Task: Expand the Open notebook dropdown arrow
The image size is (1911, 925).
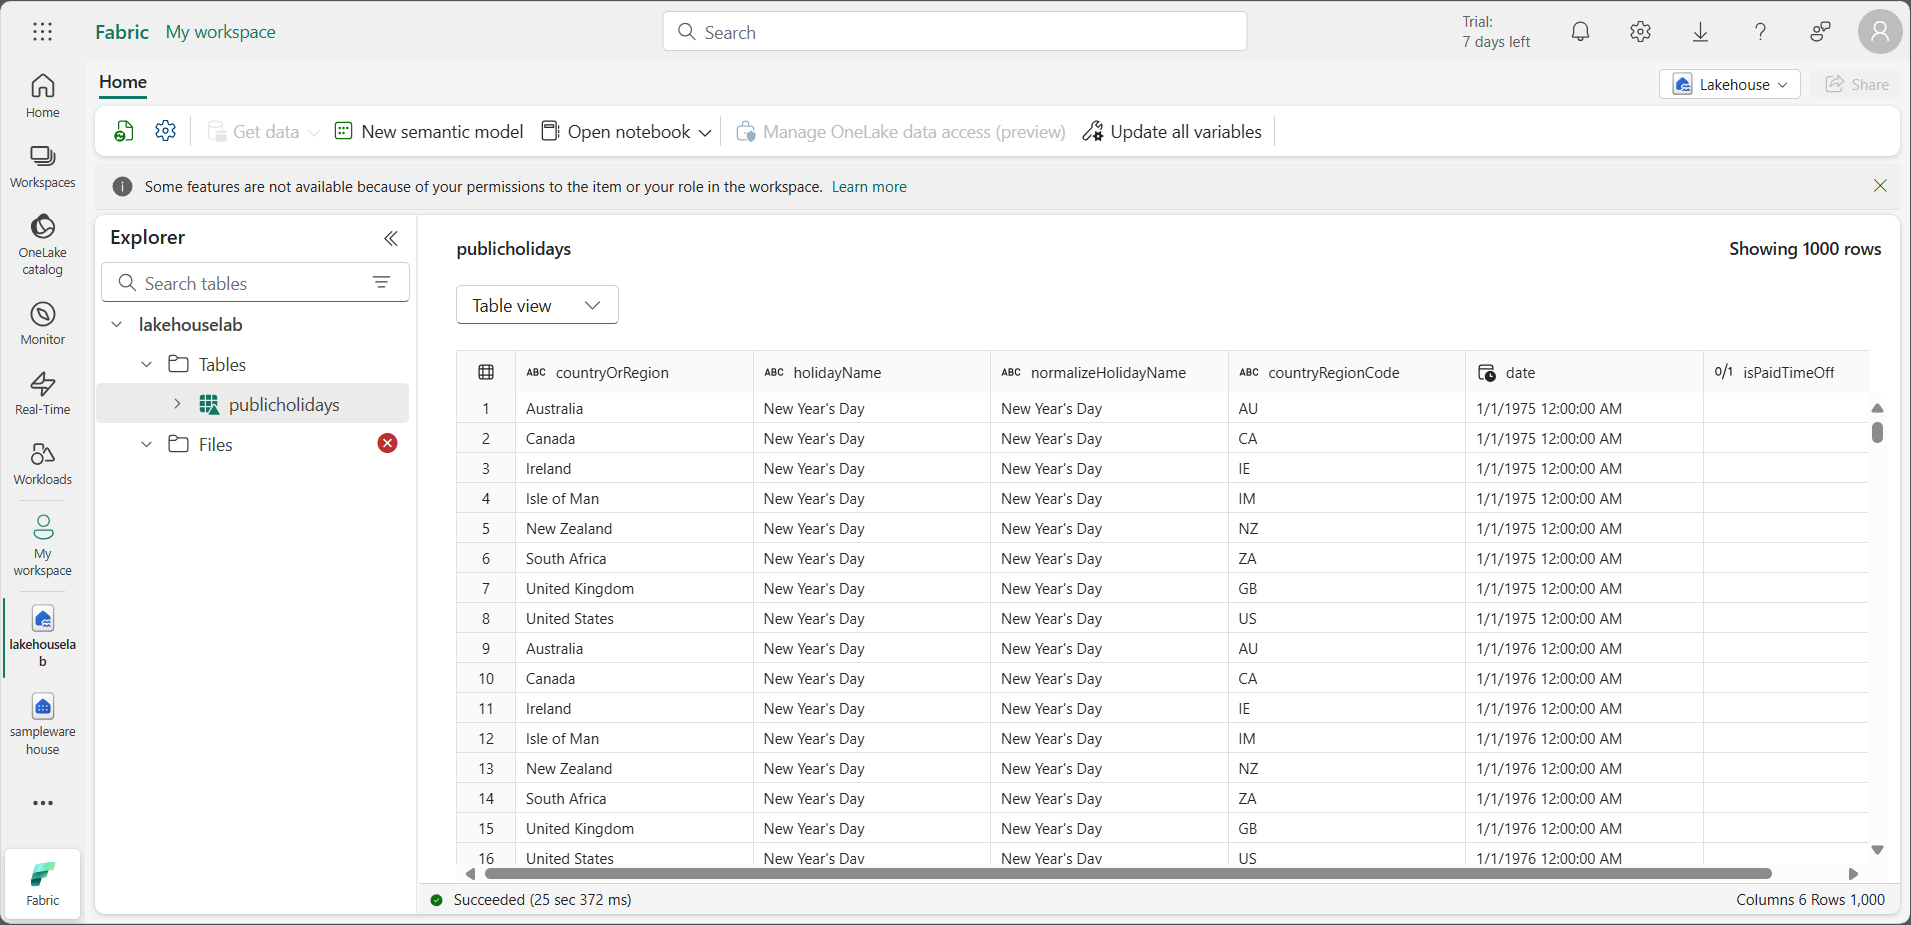Action: [705, 132]
